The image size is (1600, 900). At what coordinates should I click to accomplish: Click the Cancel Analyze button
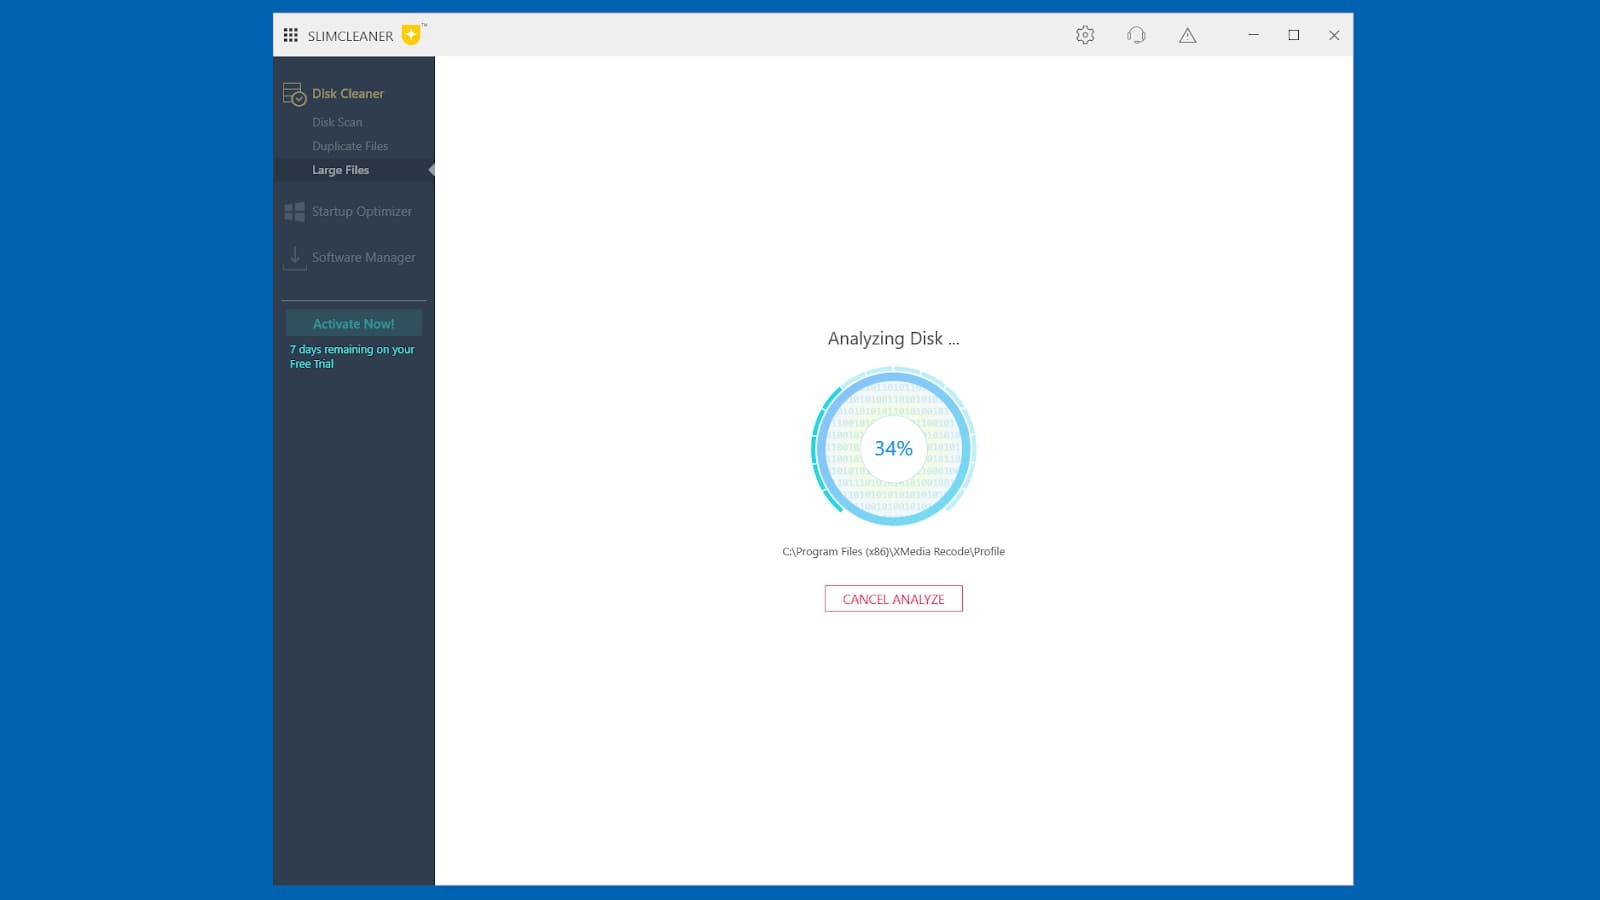click(894, 599)
